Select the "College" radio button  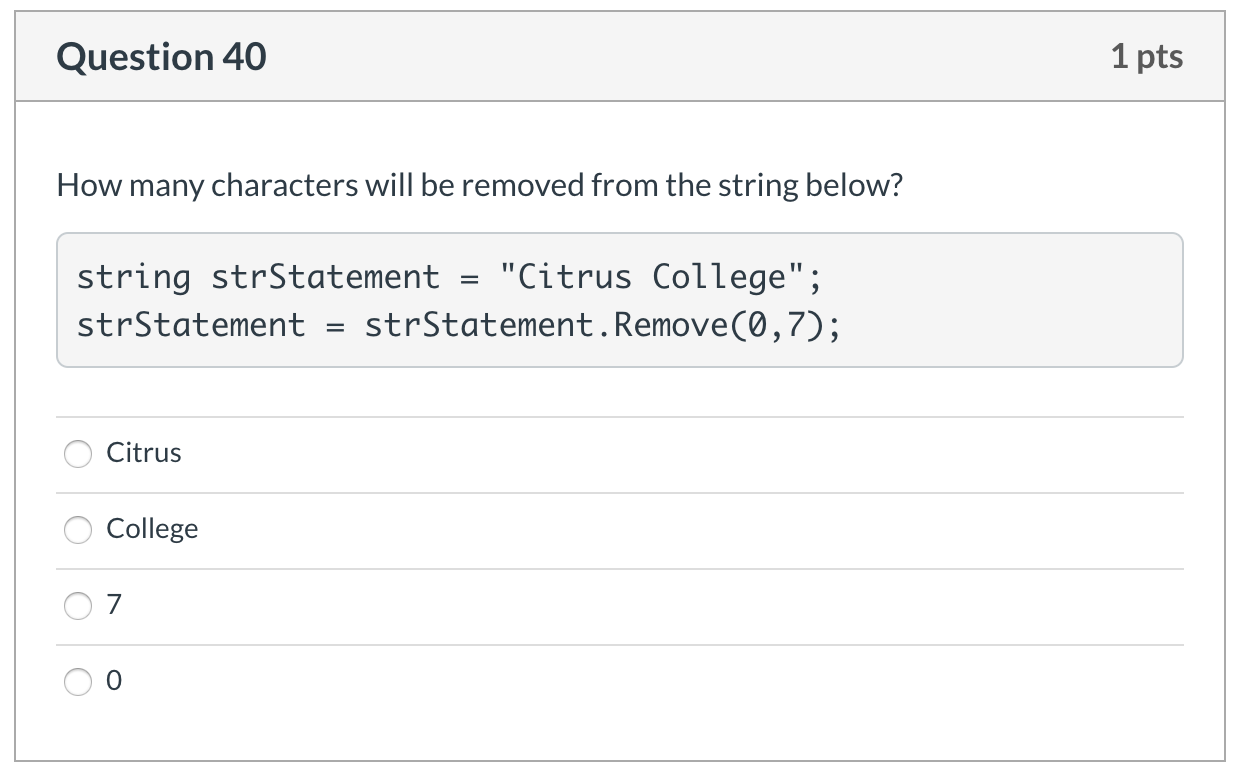pyautogui.click(x=78, y=530)
